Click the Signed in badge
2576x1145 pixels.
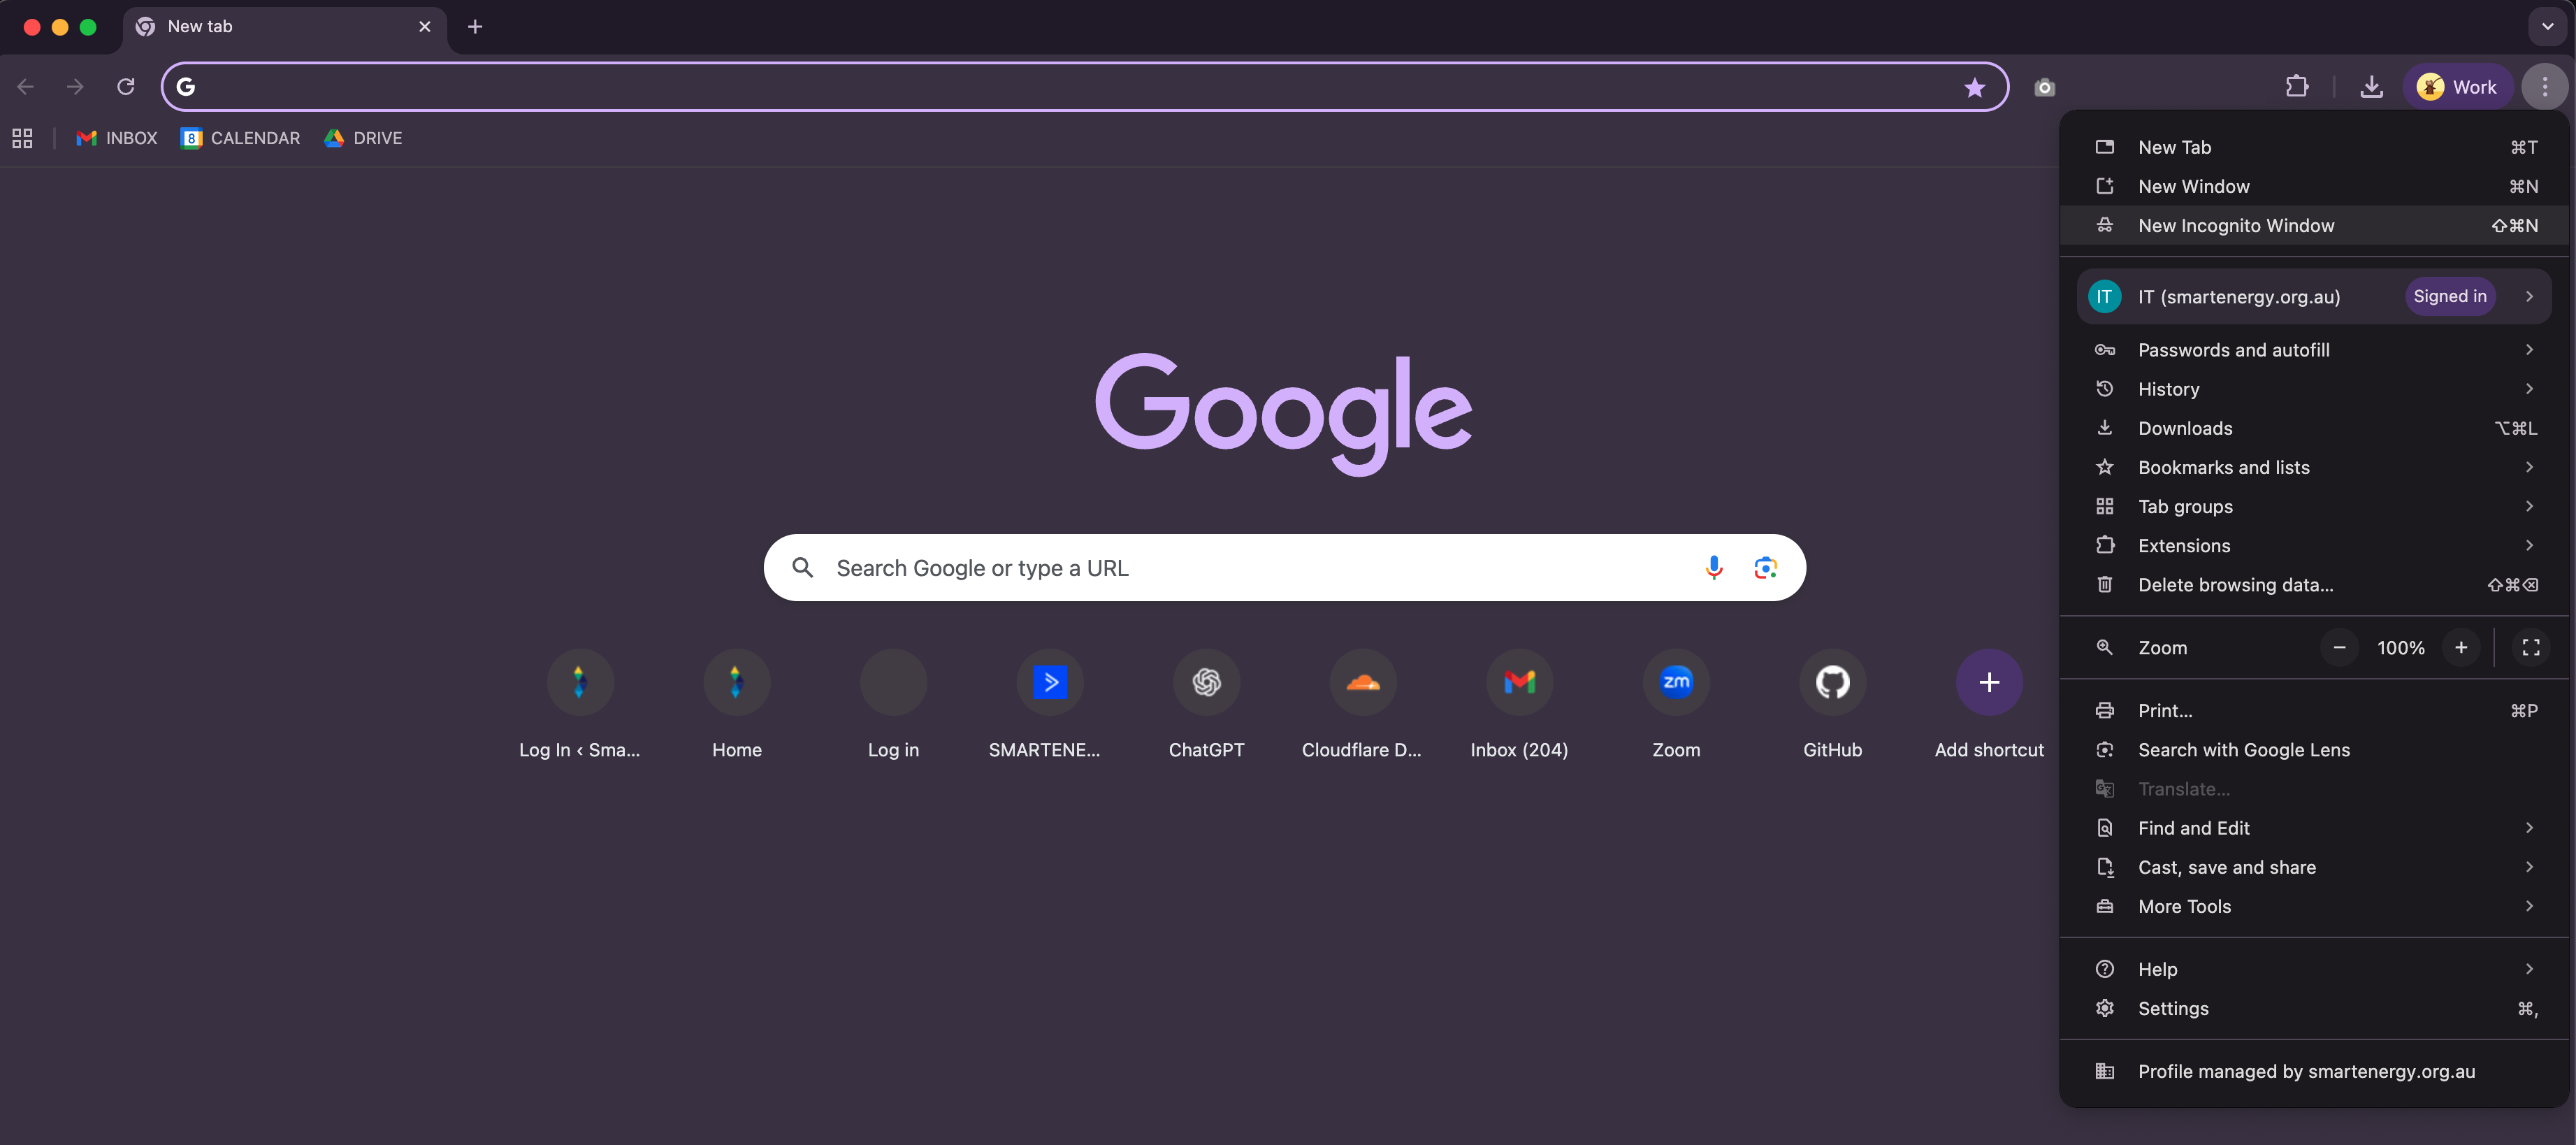pyautogui.click(x=2450, y=296)
